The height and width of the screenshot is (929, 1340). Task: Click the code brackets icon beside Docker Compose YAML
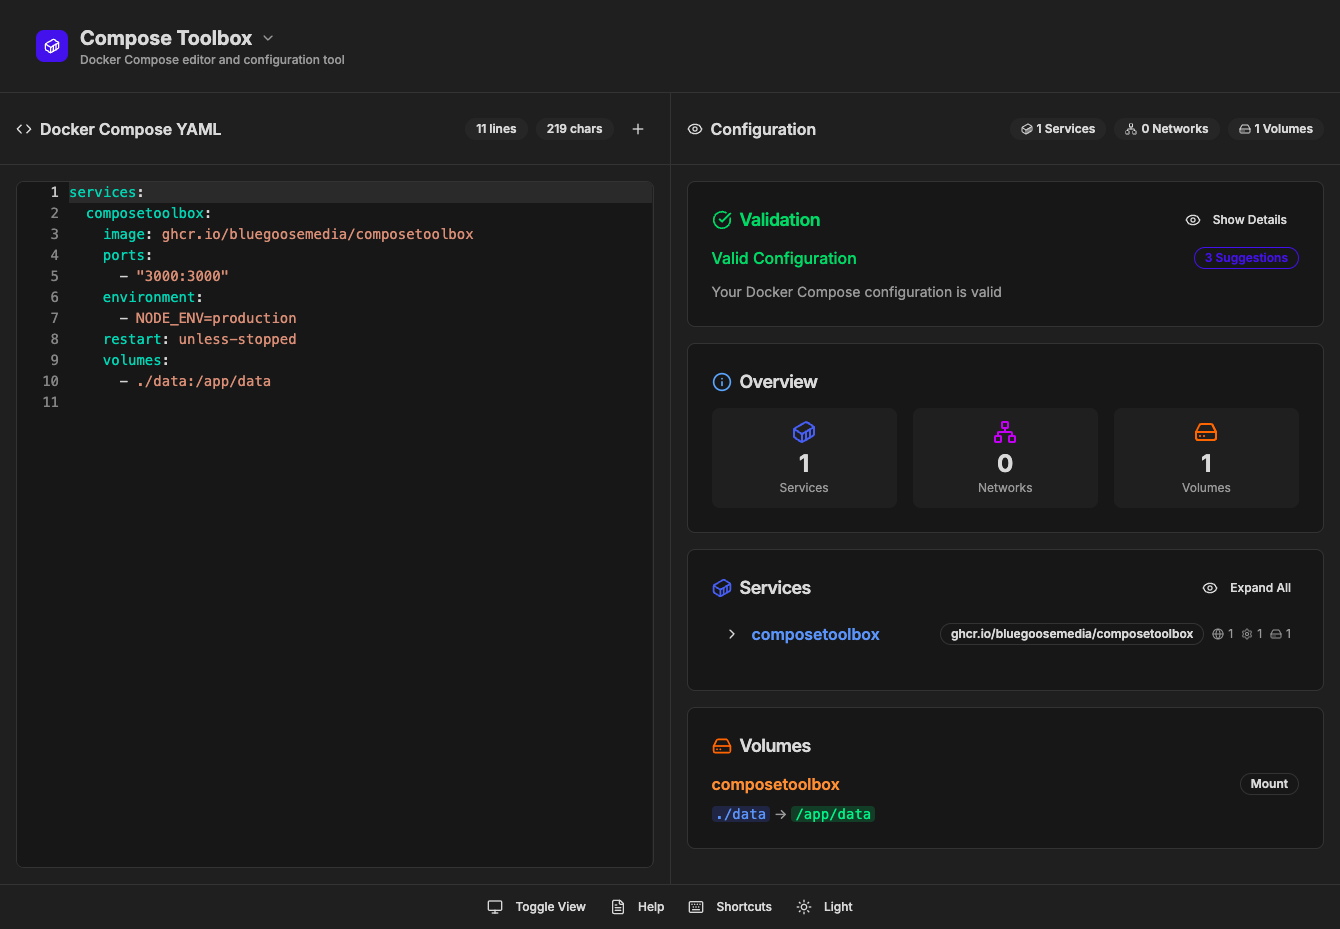(24, 129)
